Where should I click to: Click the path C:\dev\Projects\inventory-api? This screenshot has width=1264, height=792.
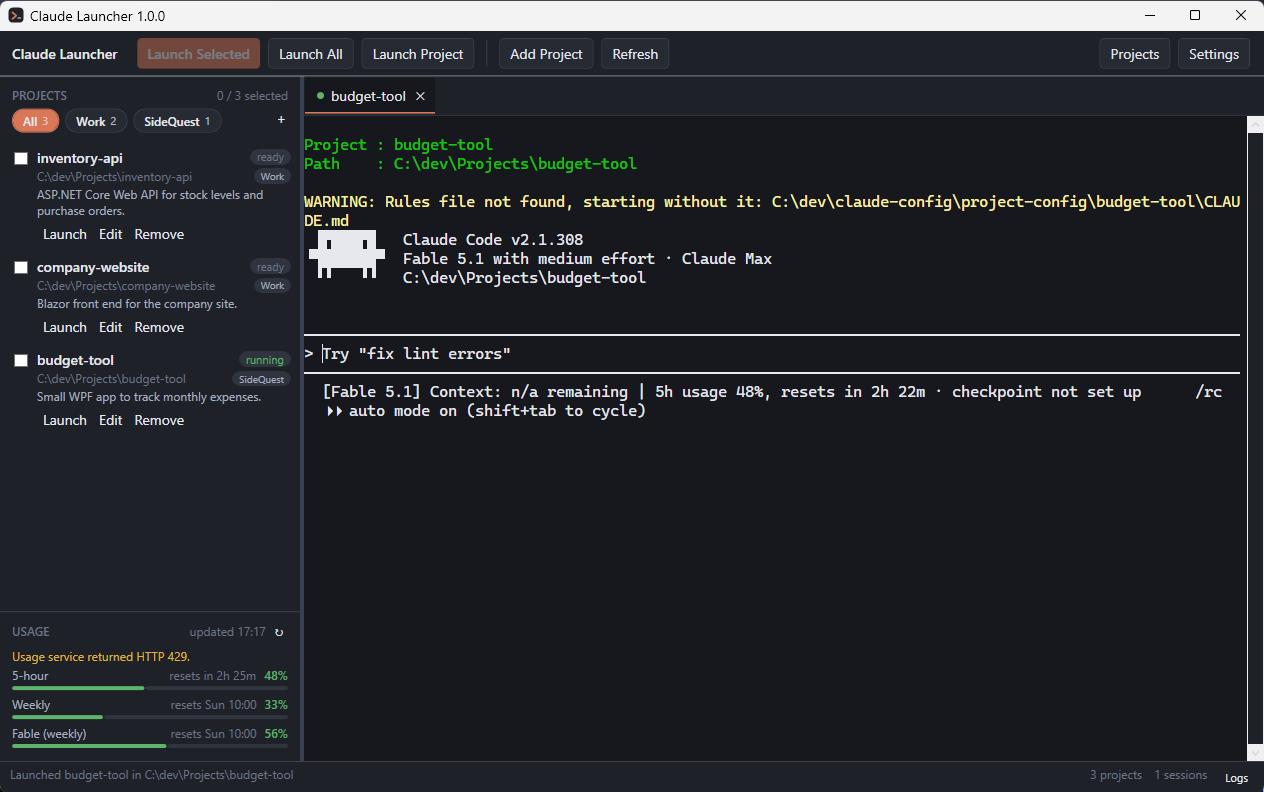pos(114,177)
